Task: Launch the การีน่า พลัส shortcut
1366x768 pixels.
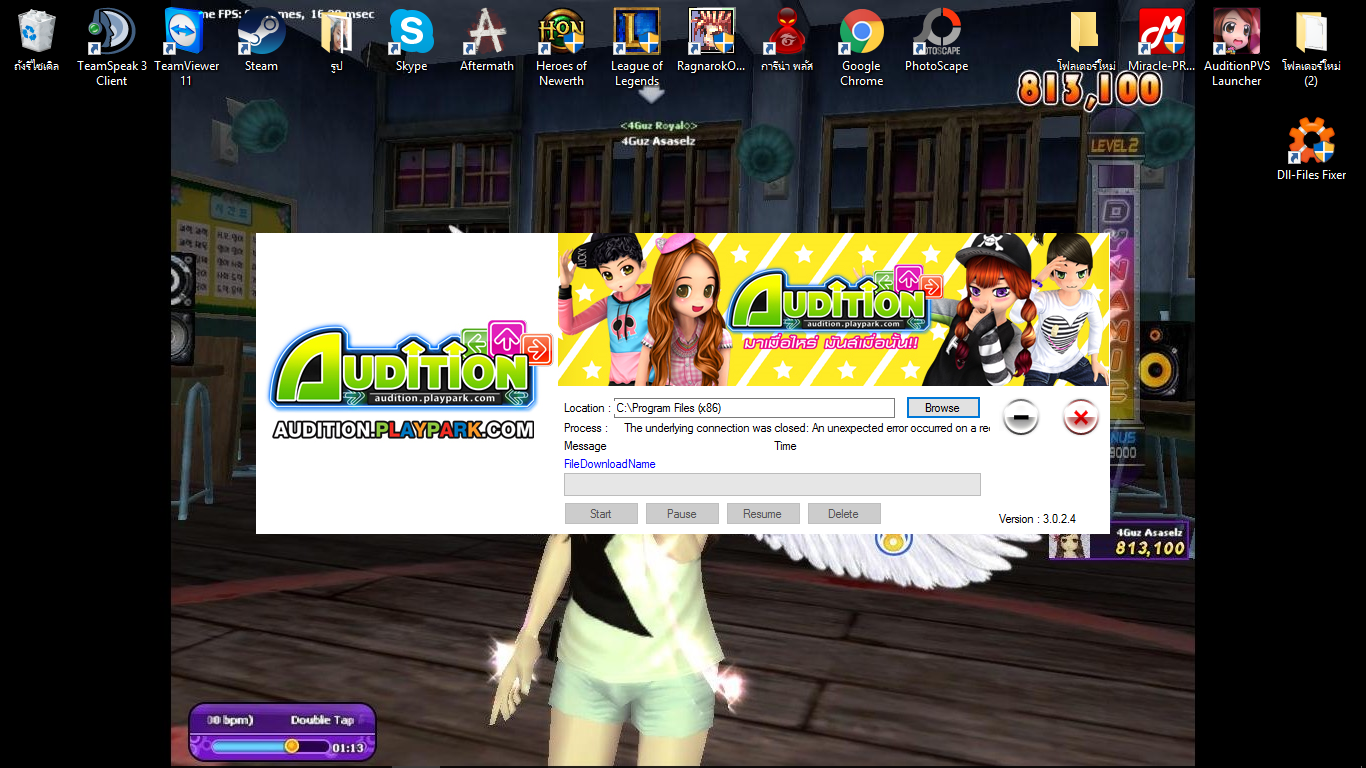Action: tap(787, 42)
